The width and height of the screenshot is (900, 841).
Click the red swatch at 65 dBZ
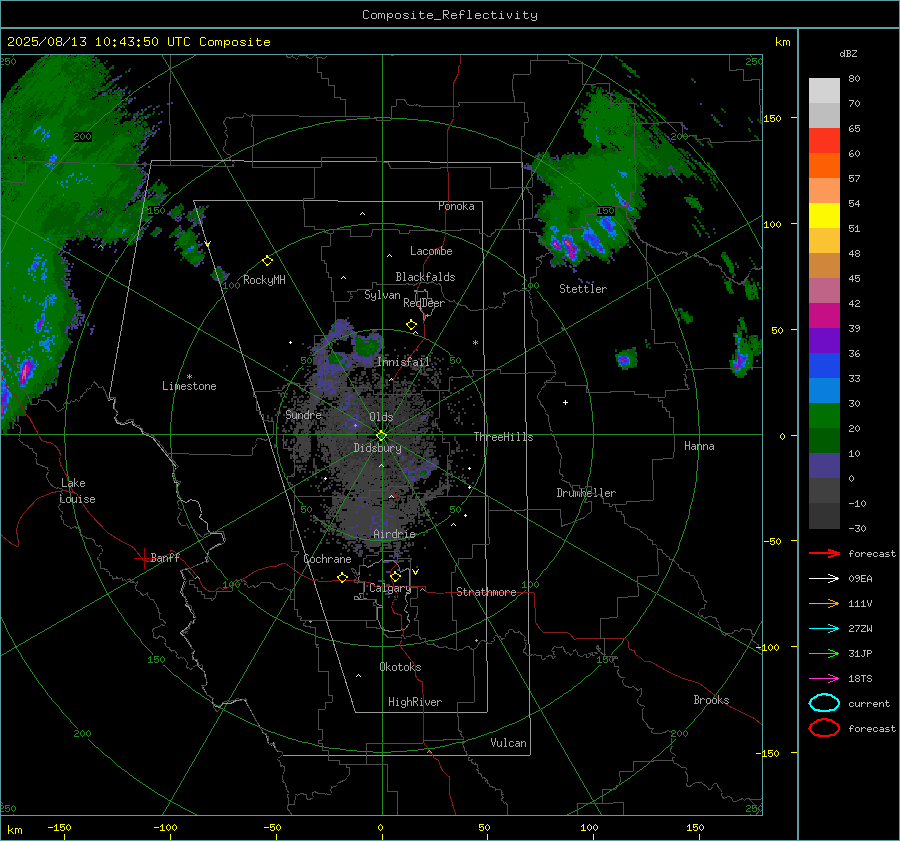tap(824, 141)
